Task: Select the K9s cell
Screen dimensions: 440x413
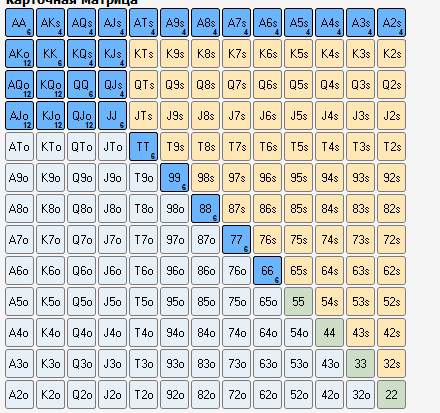Action: click(174, 54)
